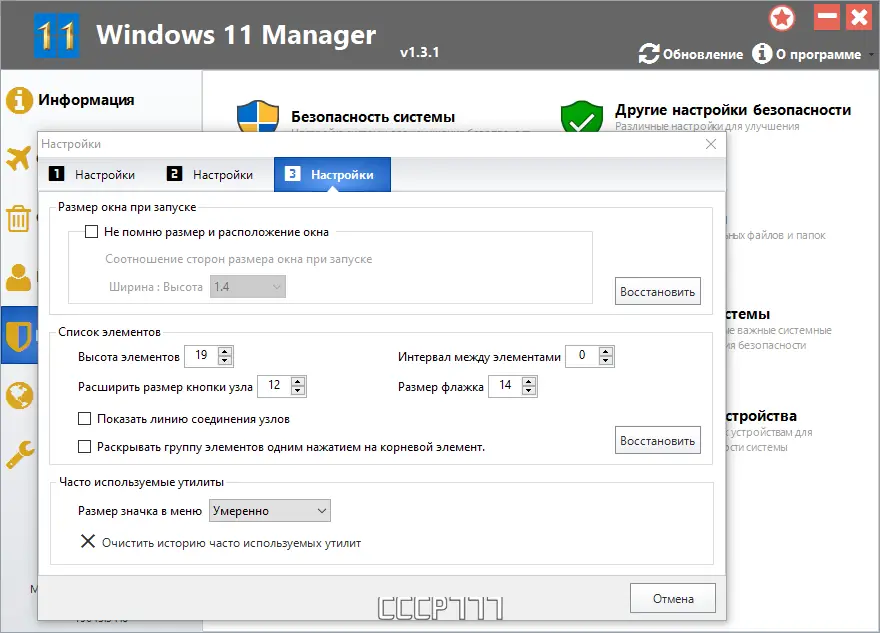Increase Размер флажка using the up arrow

coord(527,381)
